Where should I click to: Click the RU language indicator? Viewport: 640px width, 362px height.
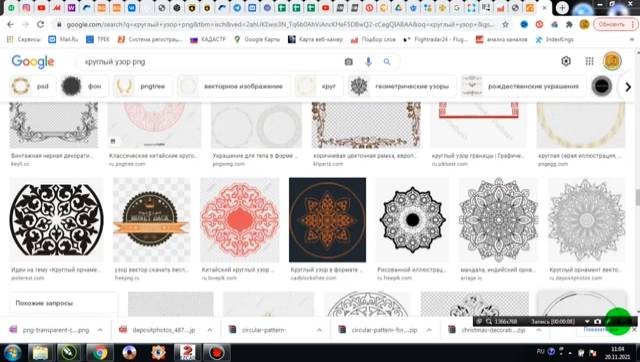(x=540, y=351)
